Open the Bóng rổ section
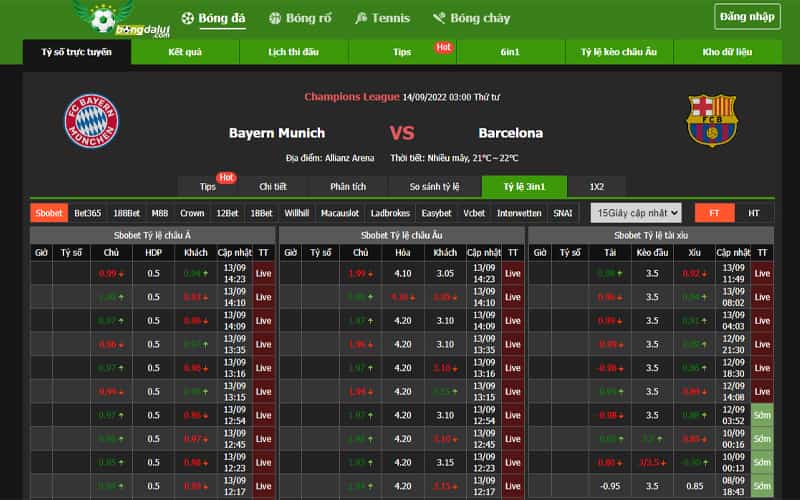800x500 pixels. coord(308,18)
